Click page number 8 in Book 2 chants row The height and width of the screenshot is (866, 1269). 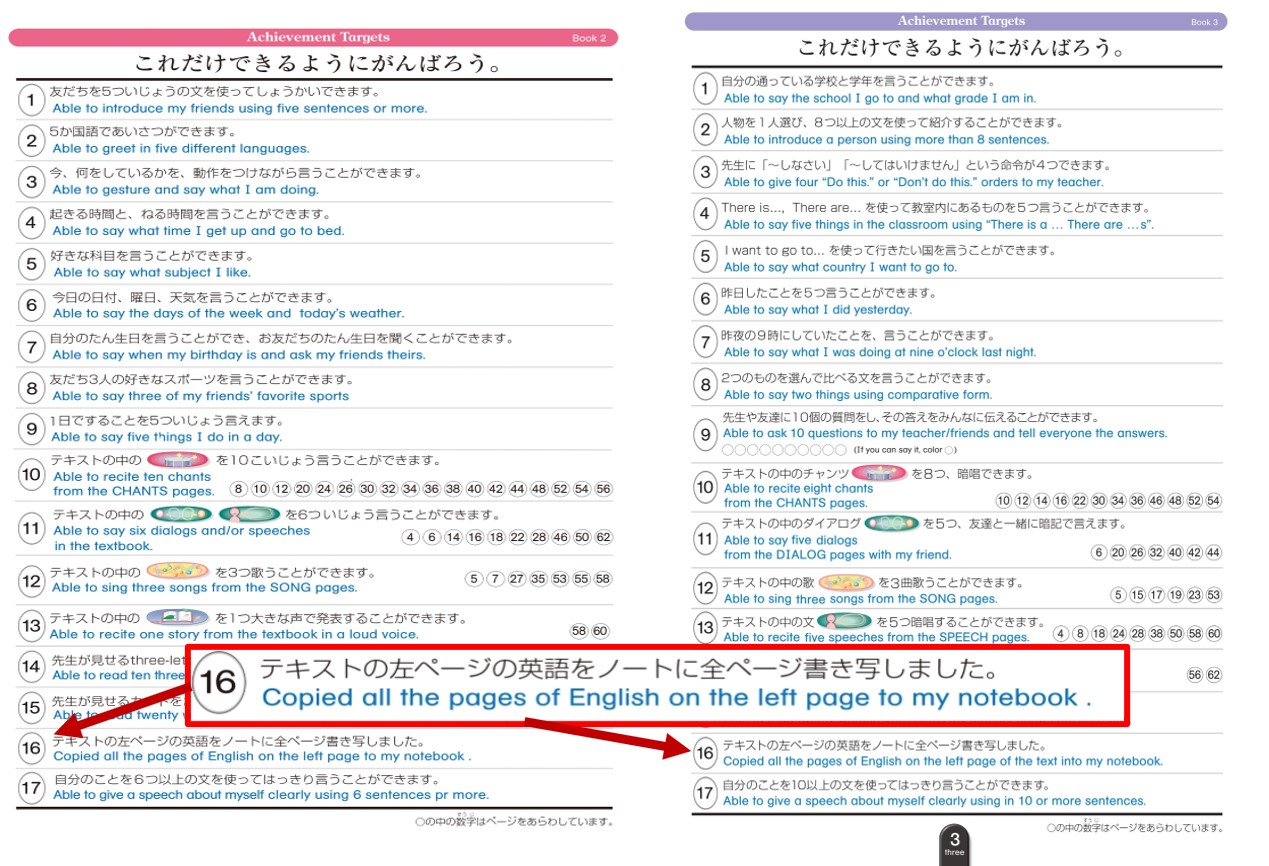click(x=238, y=489)
